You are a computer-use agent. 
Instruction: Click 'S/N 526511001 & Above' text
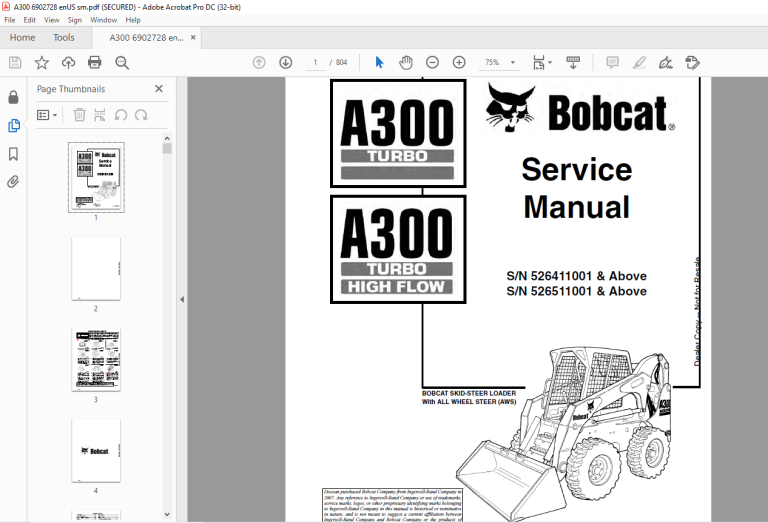coord(576,291)
